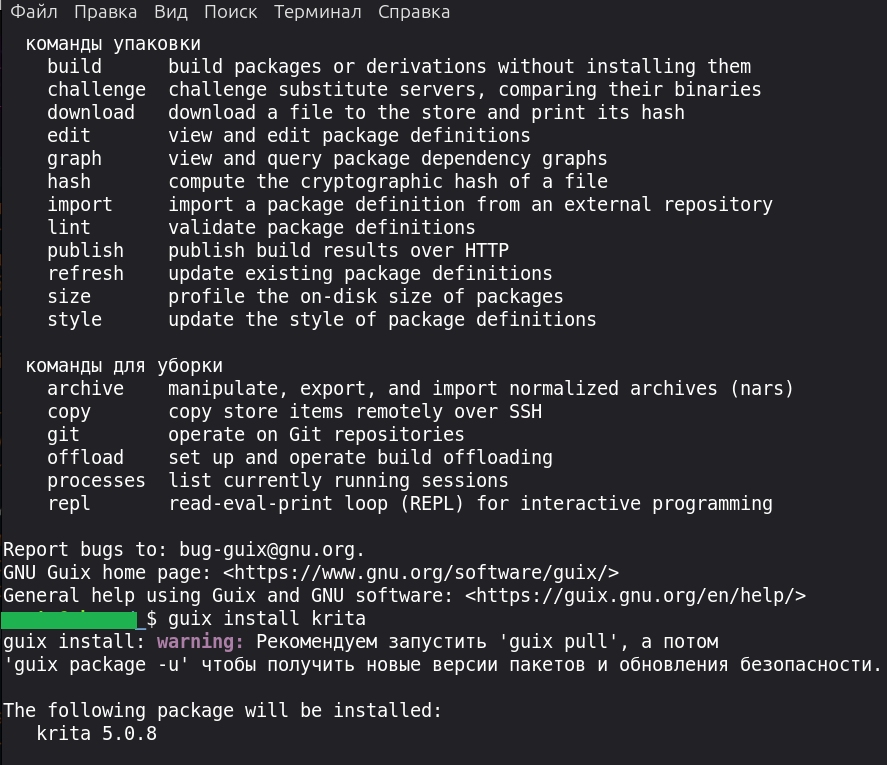Open the Файл menu
This screenshot has width=887, height=765.
tap(34, 12)
